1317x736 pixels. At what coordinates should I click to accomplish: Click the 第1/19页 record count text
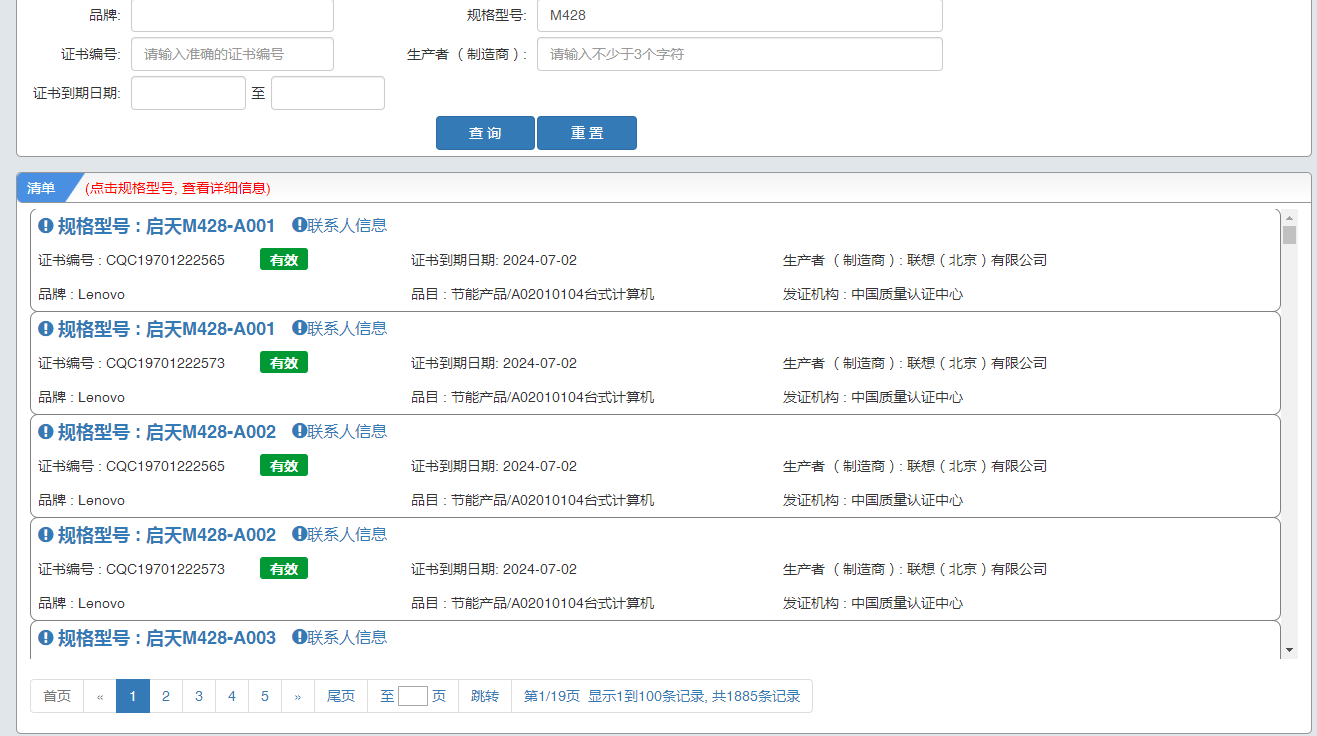point(662,696)
